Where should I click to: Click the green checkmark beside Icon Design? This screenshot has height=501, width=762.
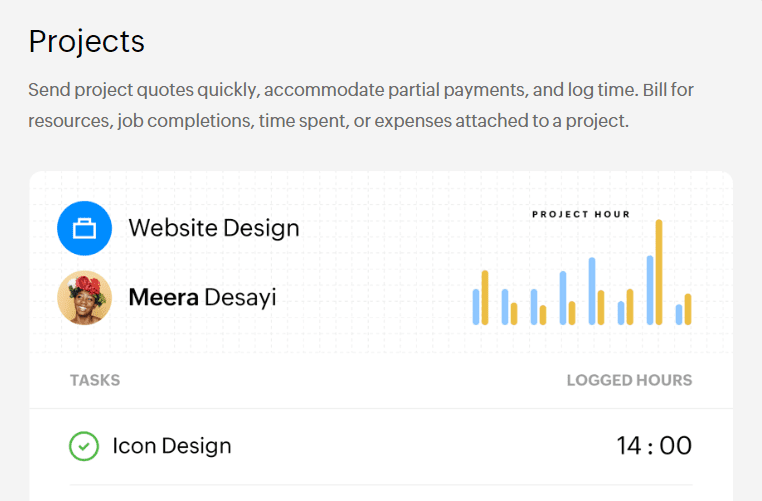pyautogui.click(x=84, y=446)
